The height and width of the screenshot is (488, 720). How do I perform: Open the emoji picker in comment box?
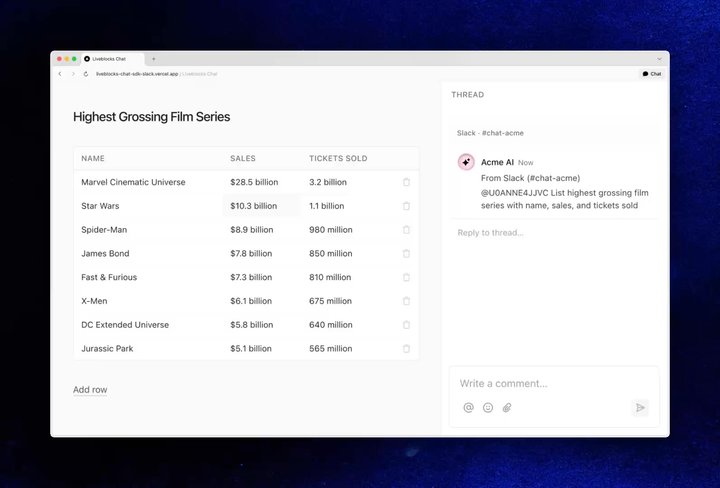click(488, 408)
